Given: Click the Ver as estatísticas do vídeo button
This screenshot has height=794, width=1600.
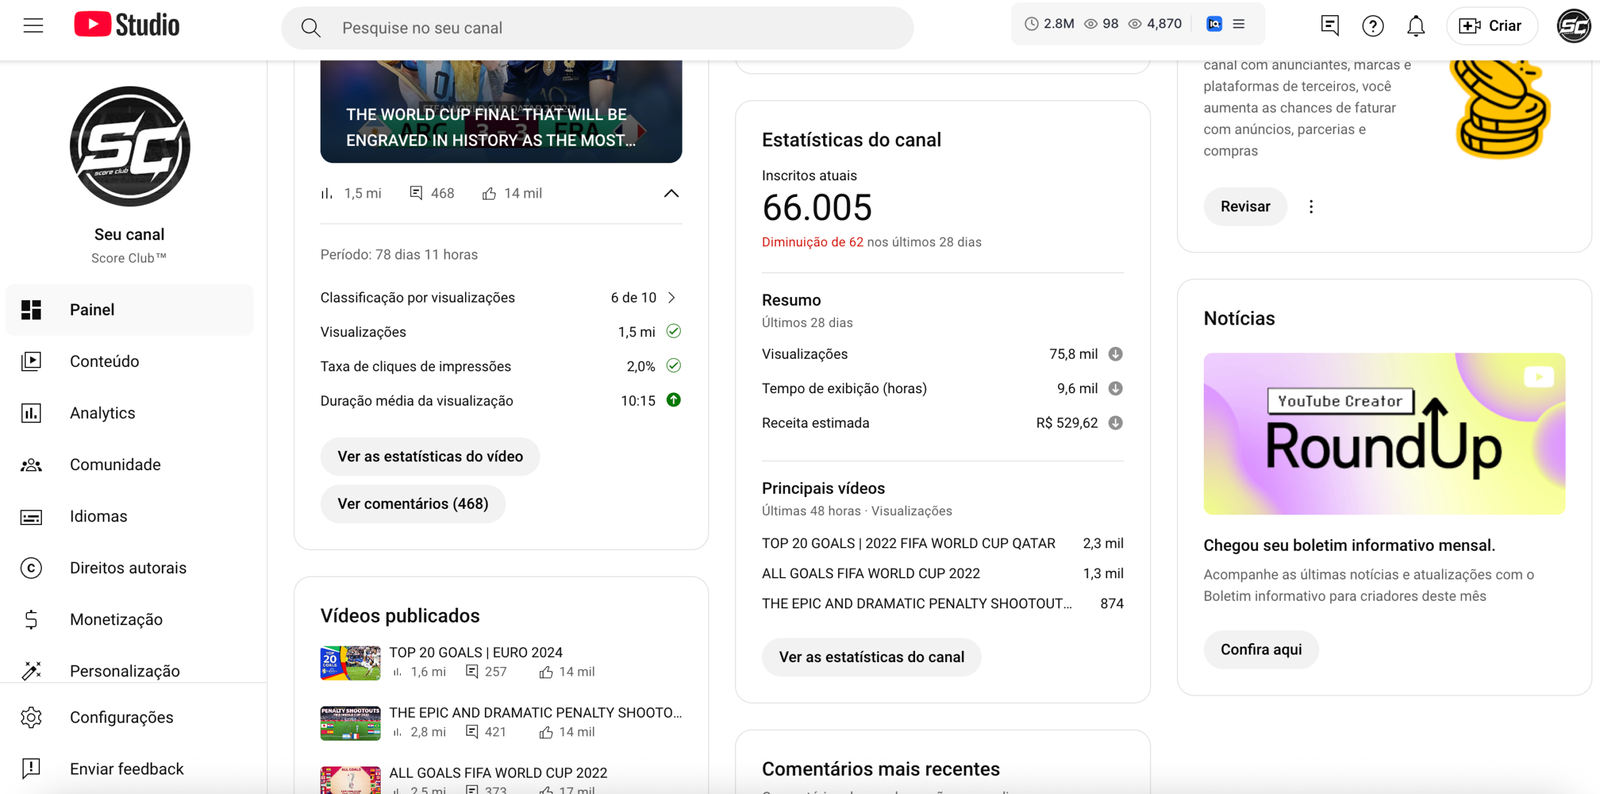Looking at the screenshot, I should (x=430, y=457).
